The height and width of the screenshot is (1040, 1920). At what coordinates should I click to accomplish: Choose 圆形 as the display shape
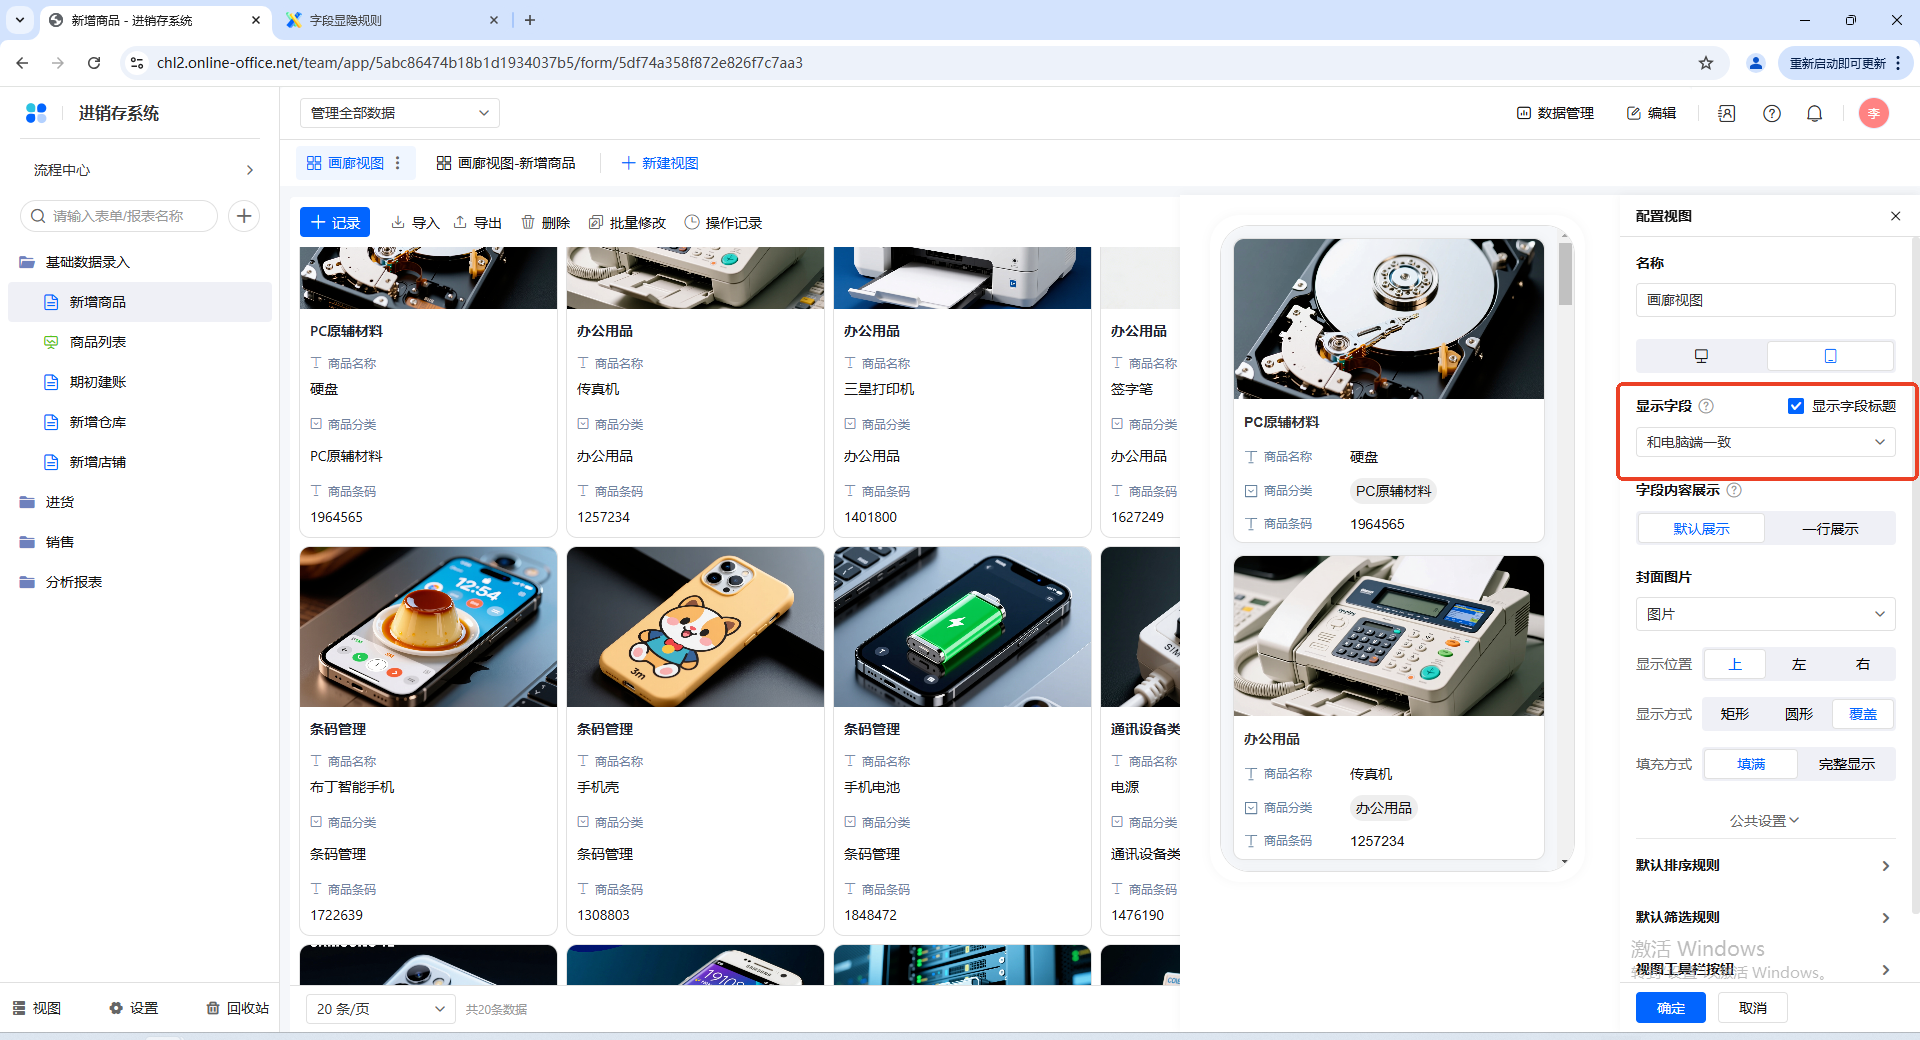[x=1798, y=714]
